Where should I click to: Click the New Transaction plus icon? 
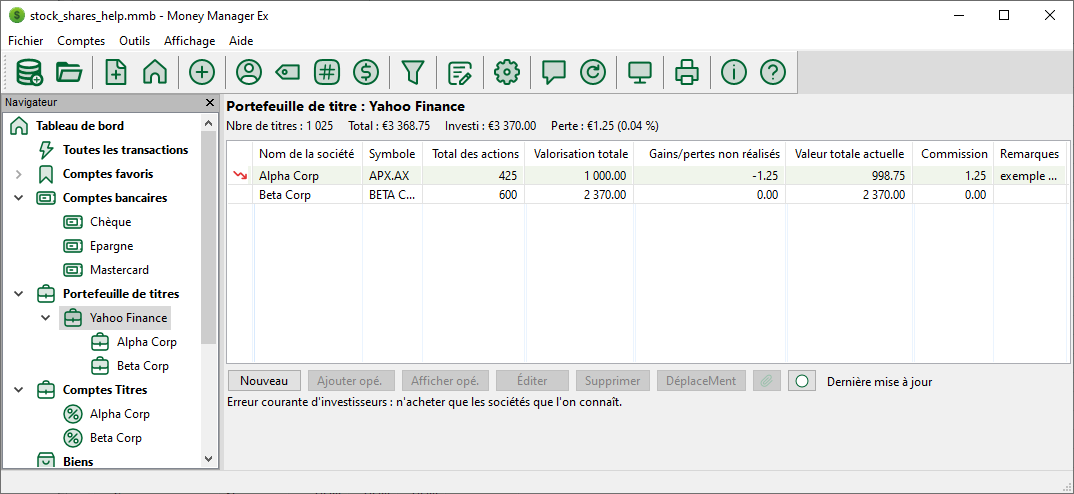201,72
